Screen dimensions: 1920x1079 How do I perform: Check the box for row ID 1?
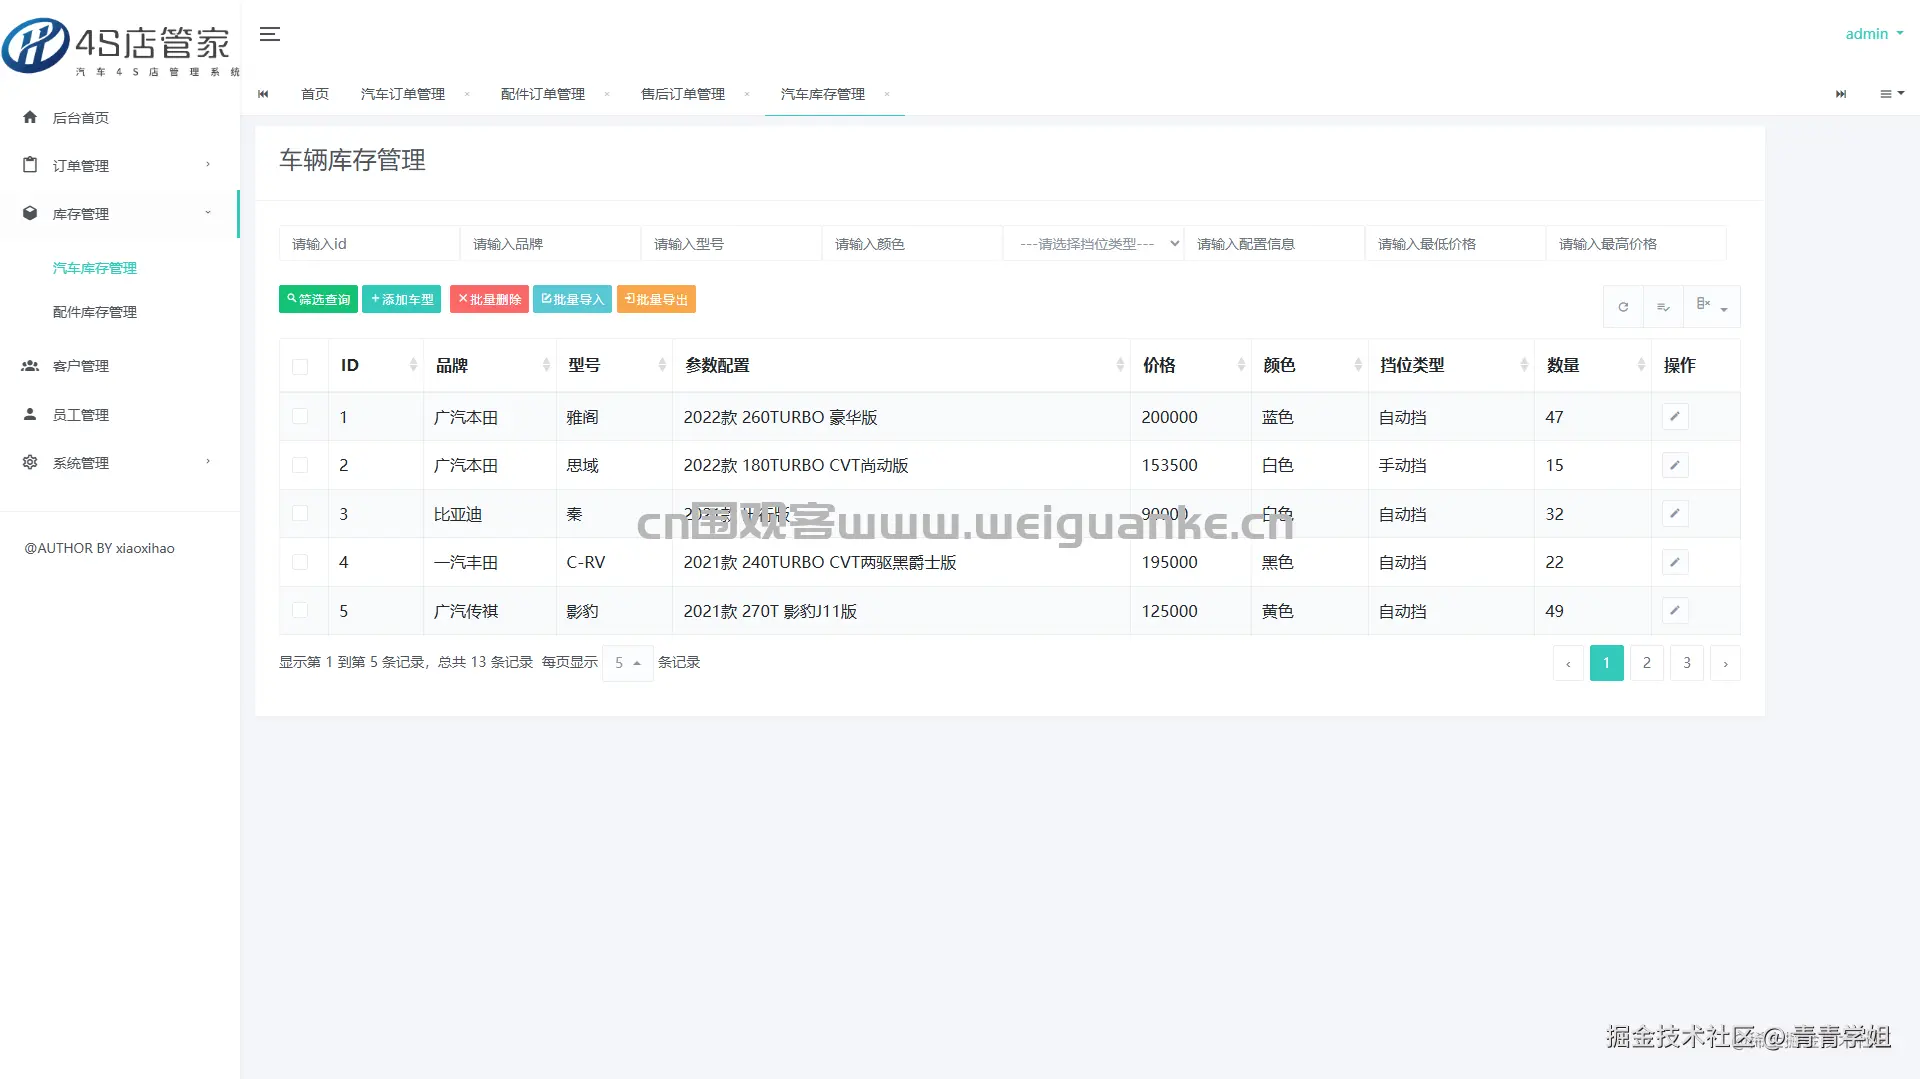[300, 417]
